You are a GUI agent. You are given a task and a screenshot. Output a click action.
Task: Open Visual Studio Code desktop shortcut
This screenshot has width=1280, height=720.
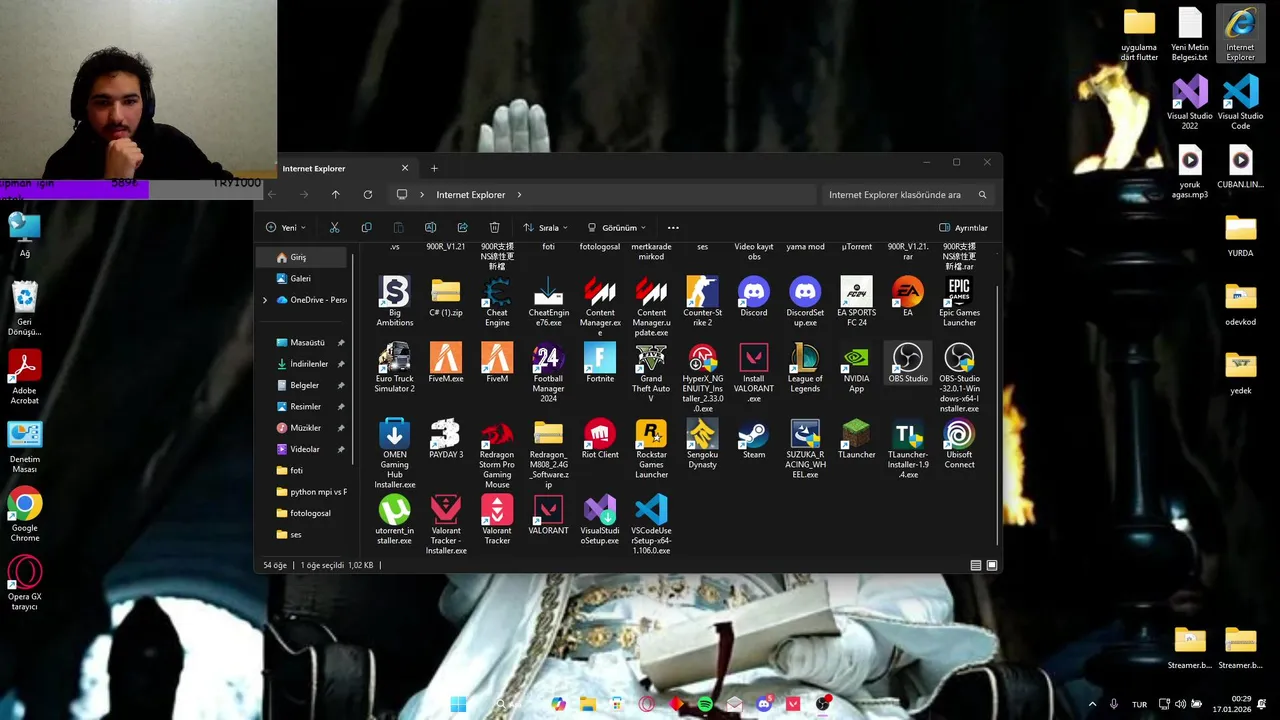coord(1241,101)
